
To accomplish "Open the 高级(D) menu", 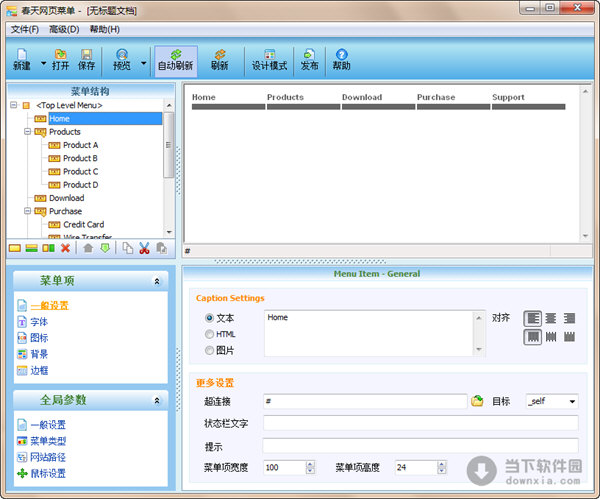I will coord(64,29).
